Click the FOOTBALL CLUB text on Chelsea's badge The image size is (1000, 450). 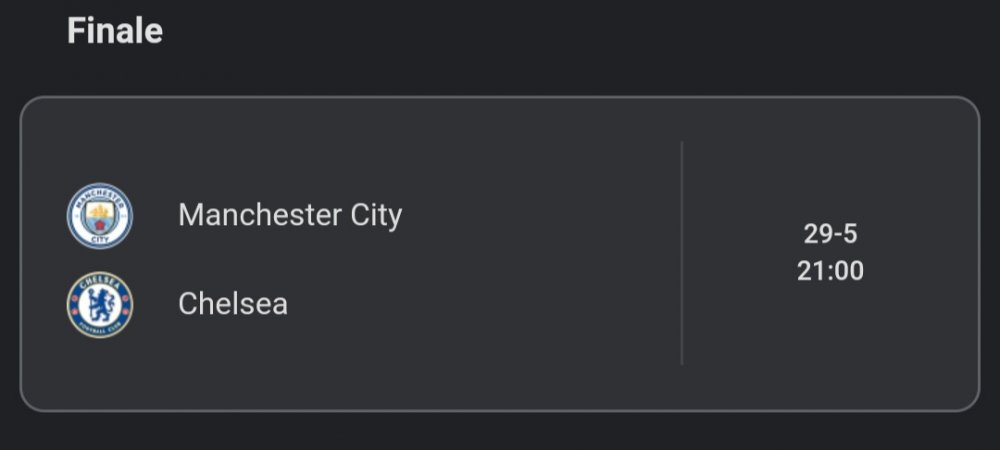[x=100, y=329]
